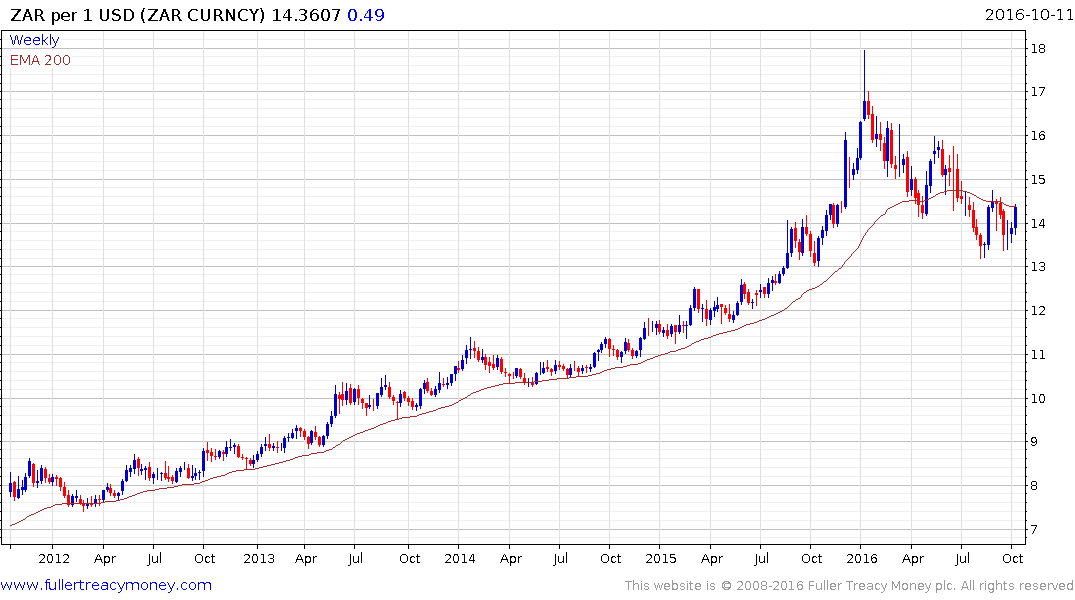The width and height of the screenshot is (1075, 600).
Task: Click the 'Apr' label just after 2012
Action: (104, 558)
